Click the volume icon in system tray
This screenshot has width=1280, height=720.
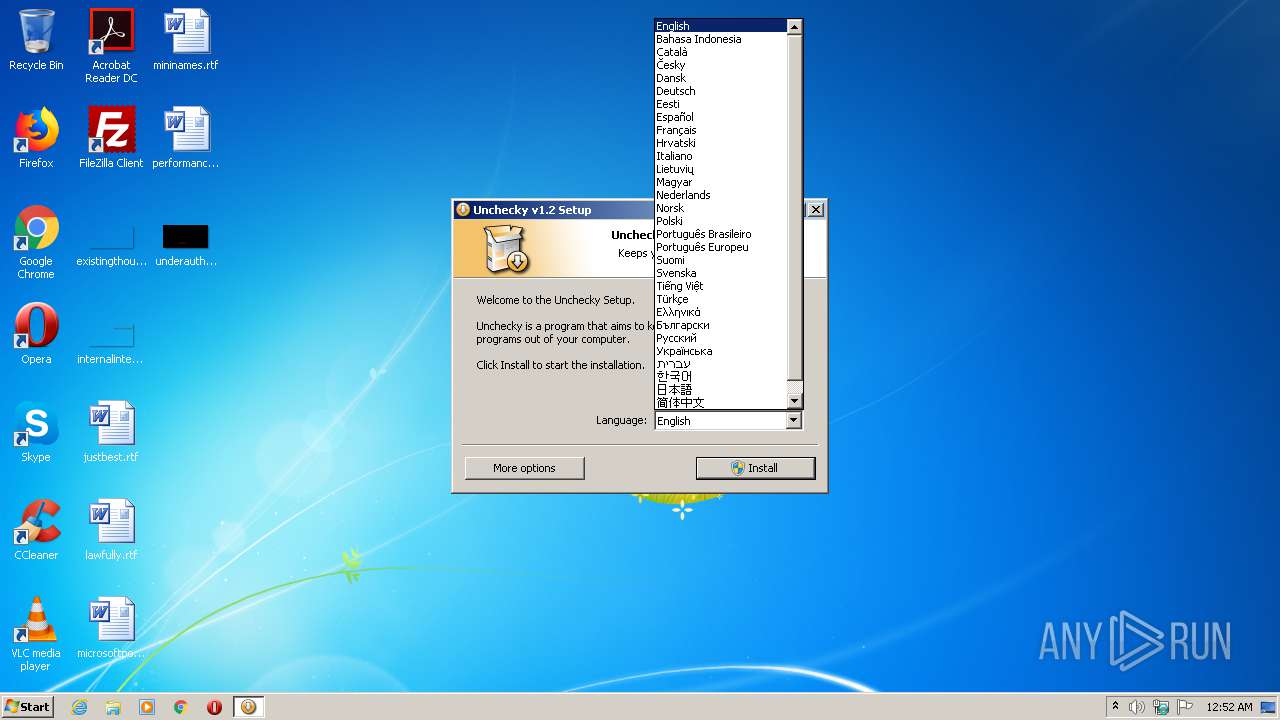[1137, 707]
